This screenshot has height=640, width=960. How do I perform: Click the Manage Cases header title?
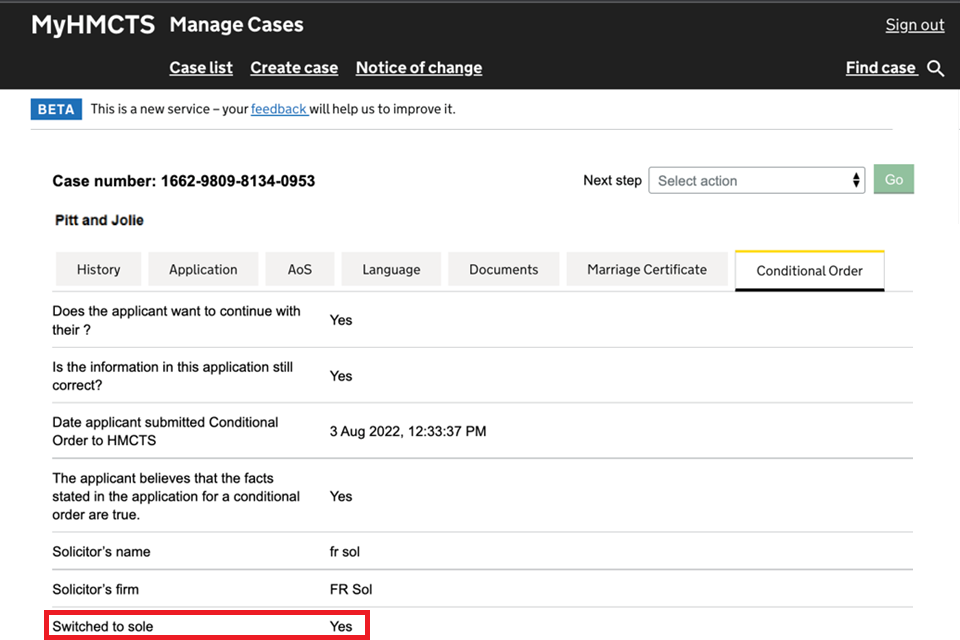coord(236,25)
